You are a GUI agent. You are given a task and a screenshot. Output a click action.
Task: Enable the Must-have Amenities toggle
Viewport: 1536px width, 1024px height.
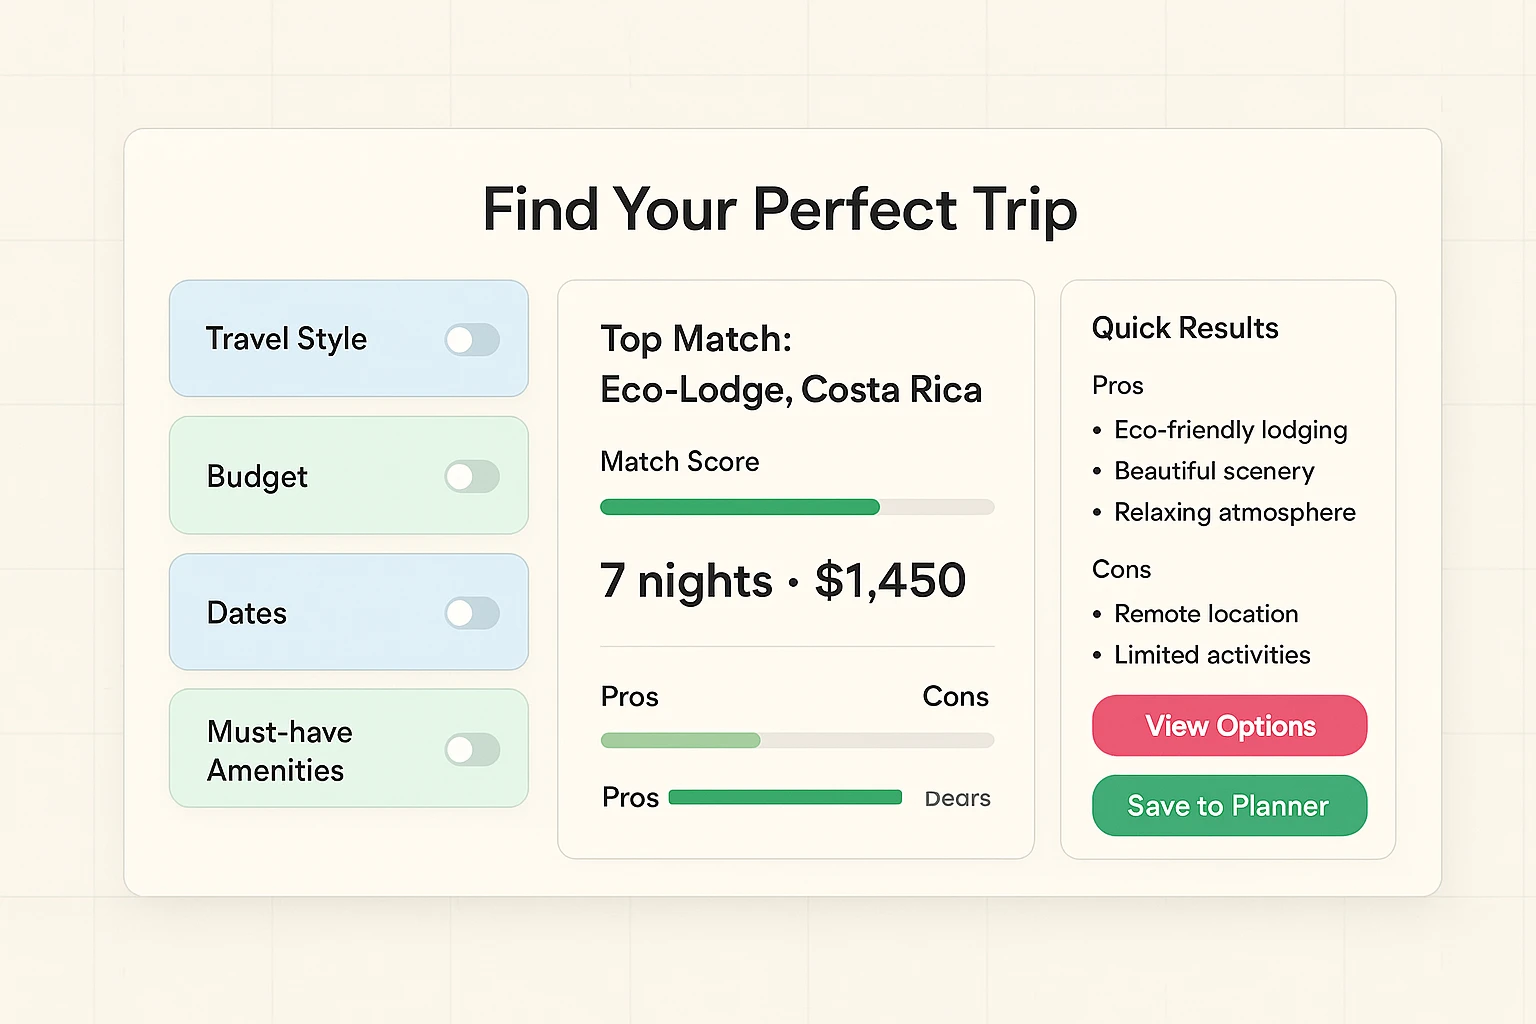(472, 750)
